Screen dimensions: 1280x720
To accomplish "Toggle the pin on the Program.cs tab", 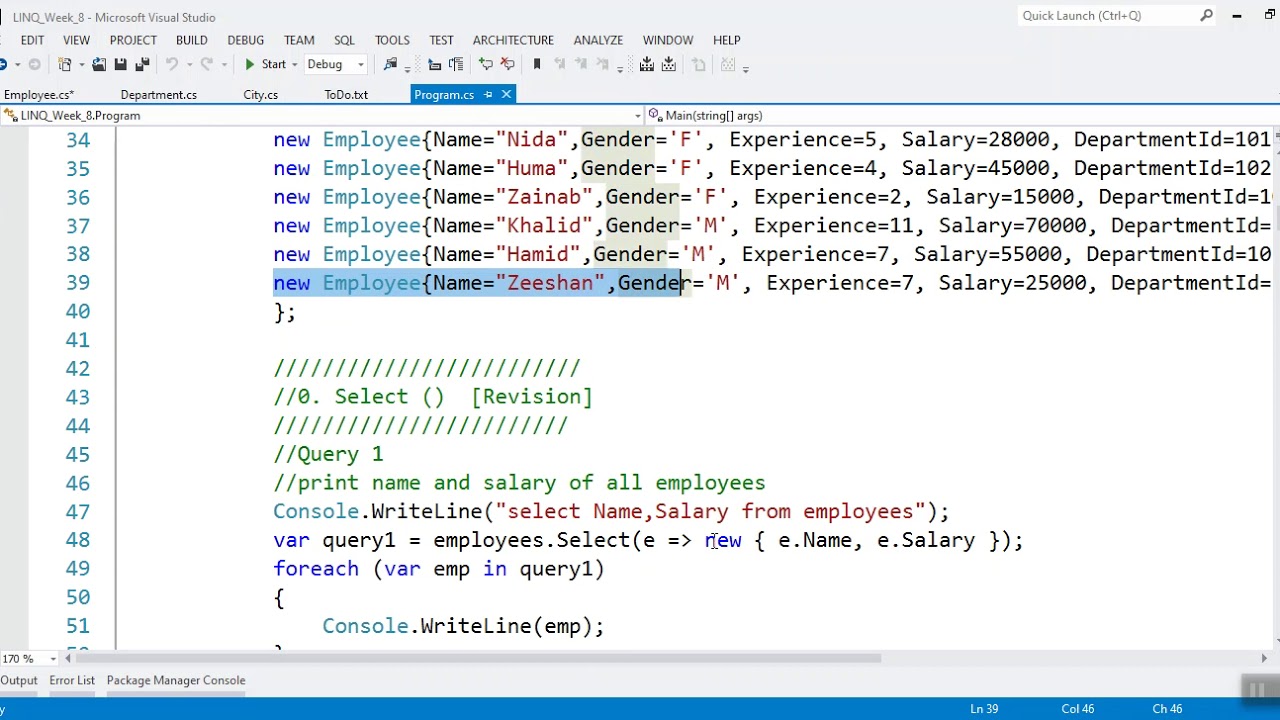I will (488, 95).
